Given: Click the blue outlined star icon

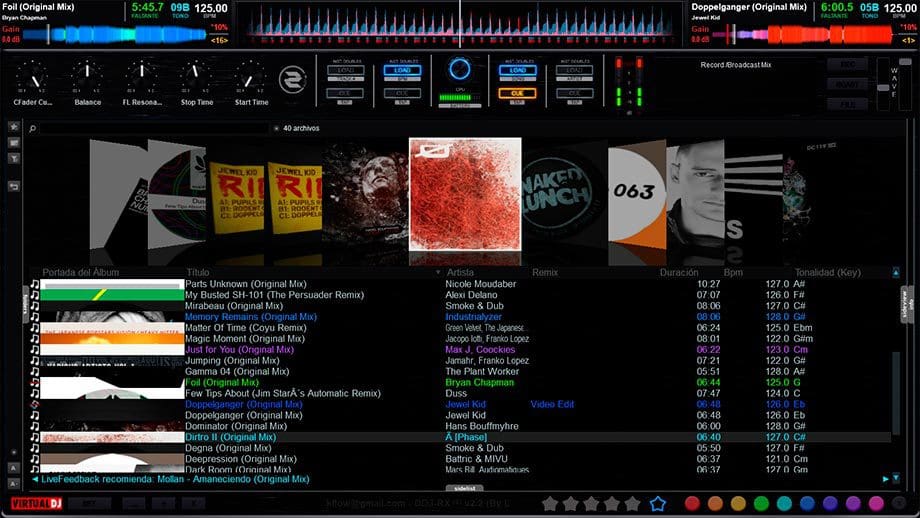Looking at the screenshot, I should (658, 503).
